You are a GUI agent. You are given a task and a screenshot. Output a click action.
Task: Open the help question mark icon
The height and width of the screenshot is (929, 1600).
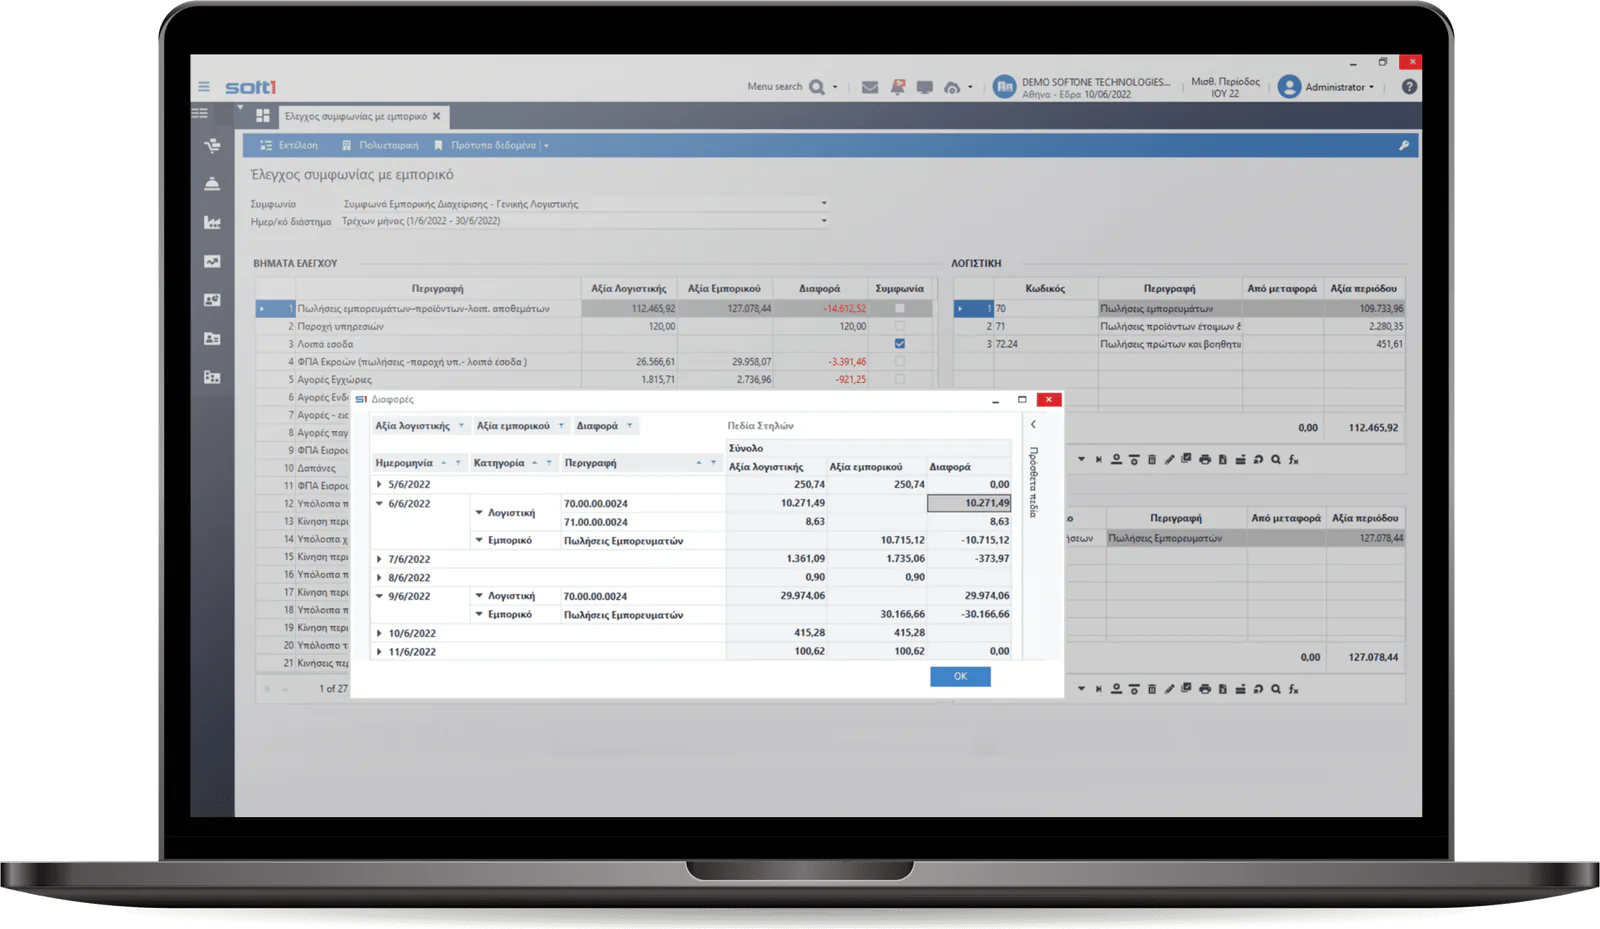click(x=1409, y=87)
